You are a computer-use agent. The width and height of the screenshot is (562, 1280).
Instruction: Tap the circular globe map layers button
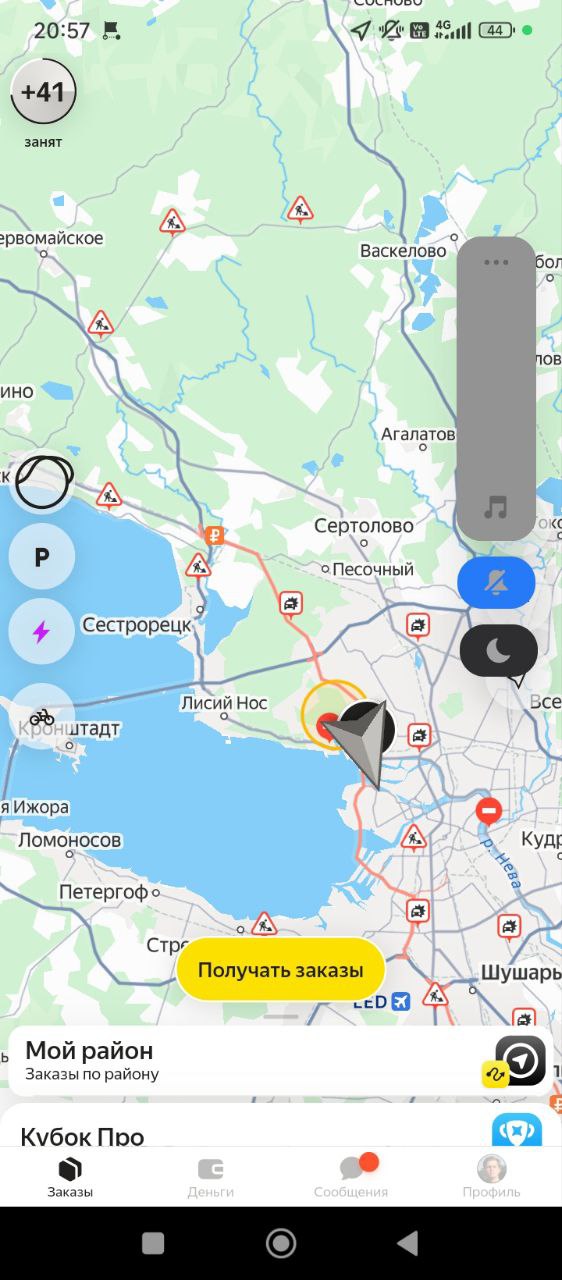tap(42, 482)
